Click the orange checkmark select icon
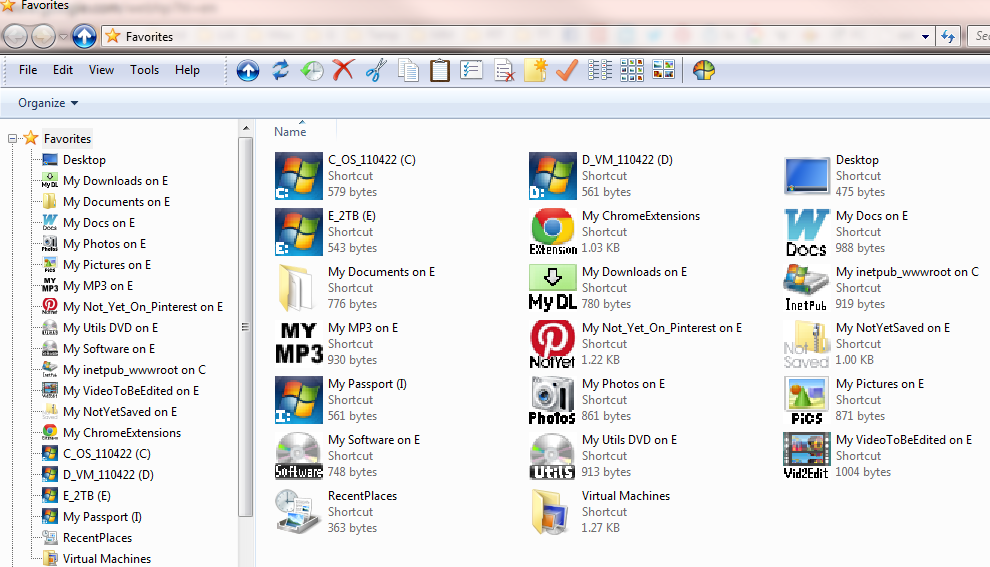 point(566,70)
